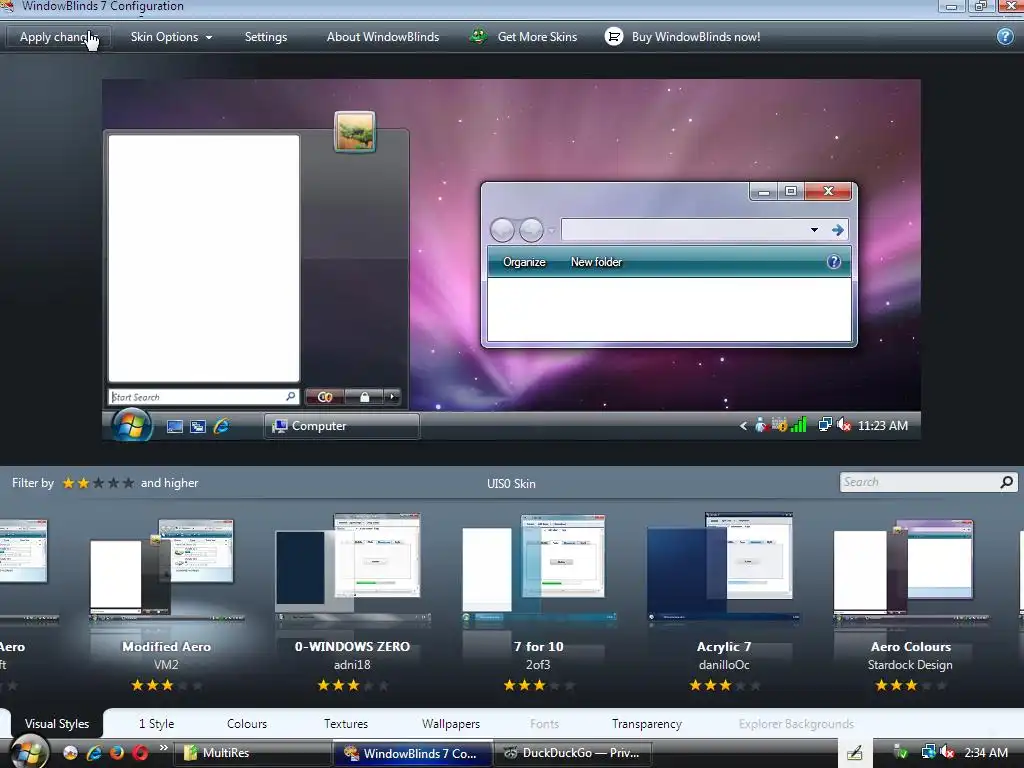Open About WindowBlinds
This screenshot has height=768, width=1024.
[x=383, y=37]
